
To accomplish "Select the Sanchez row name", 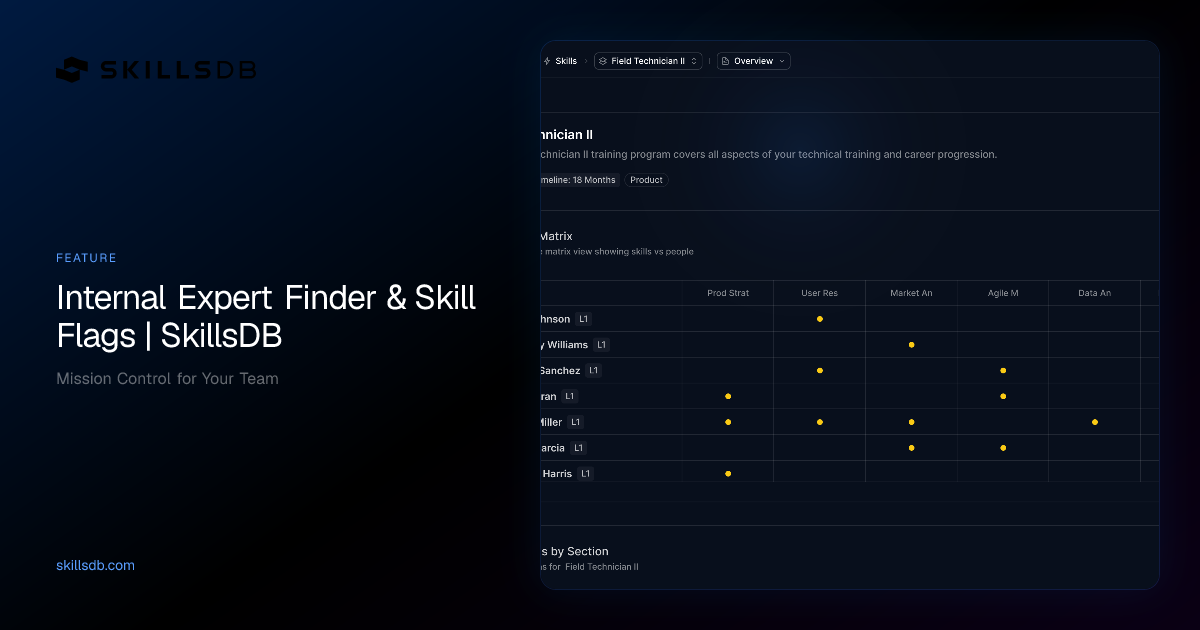I will click(560, 371).
